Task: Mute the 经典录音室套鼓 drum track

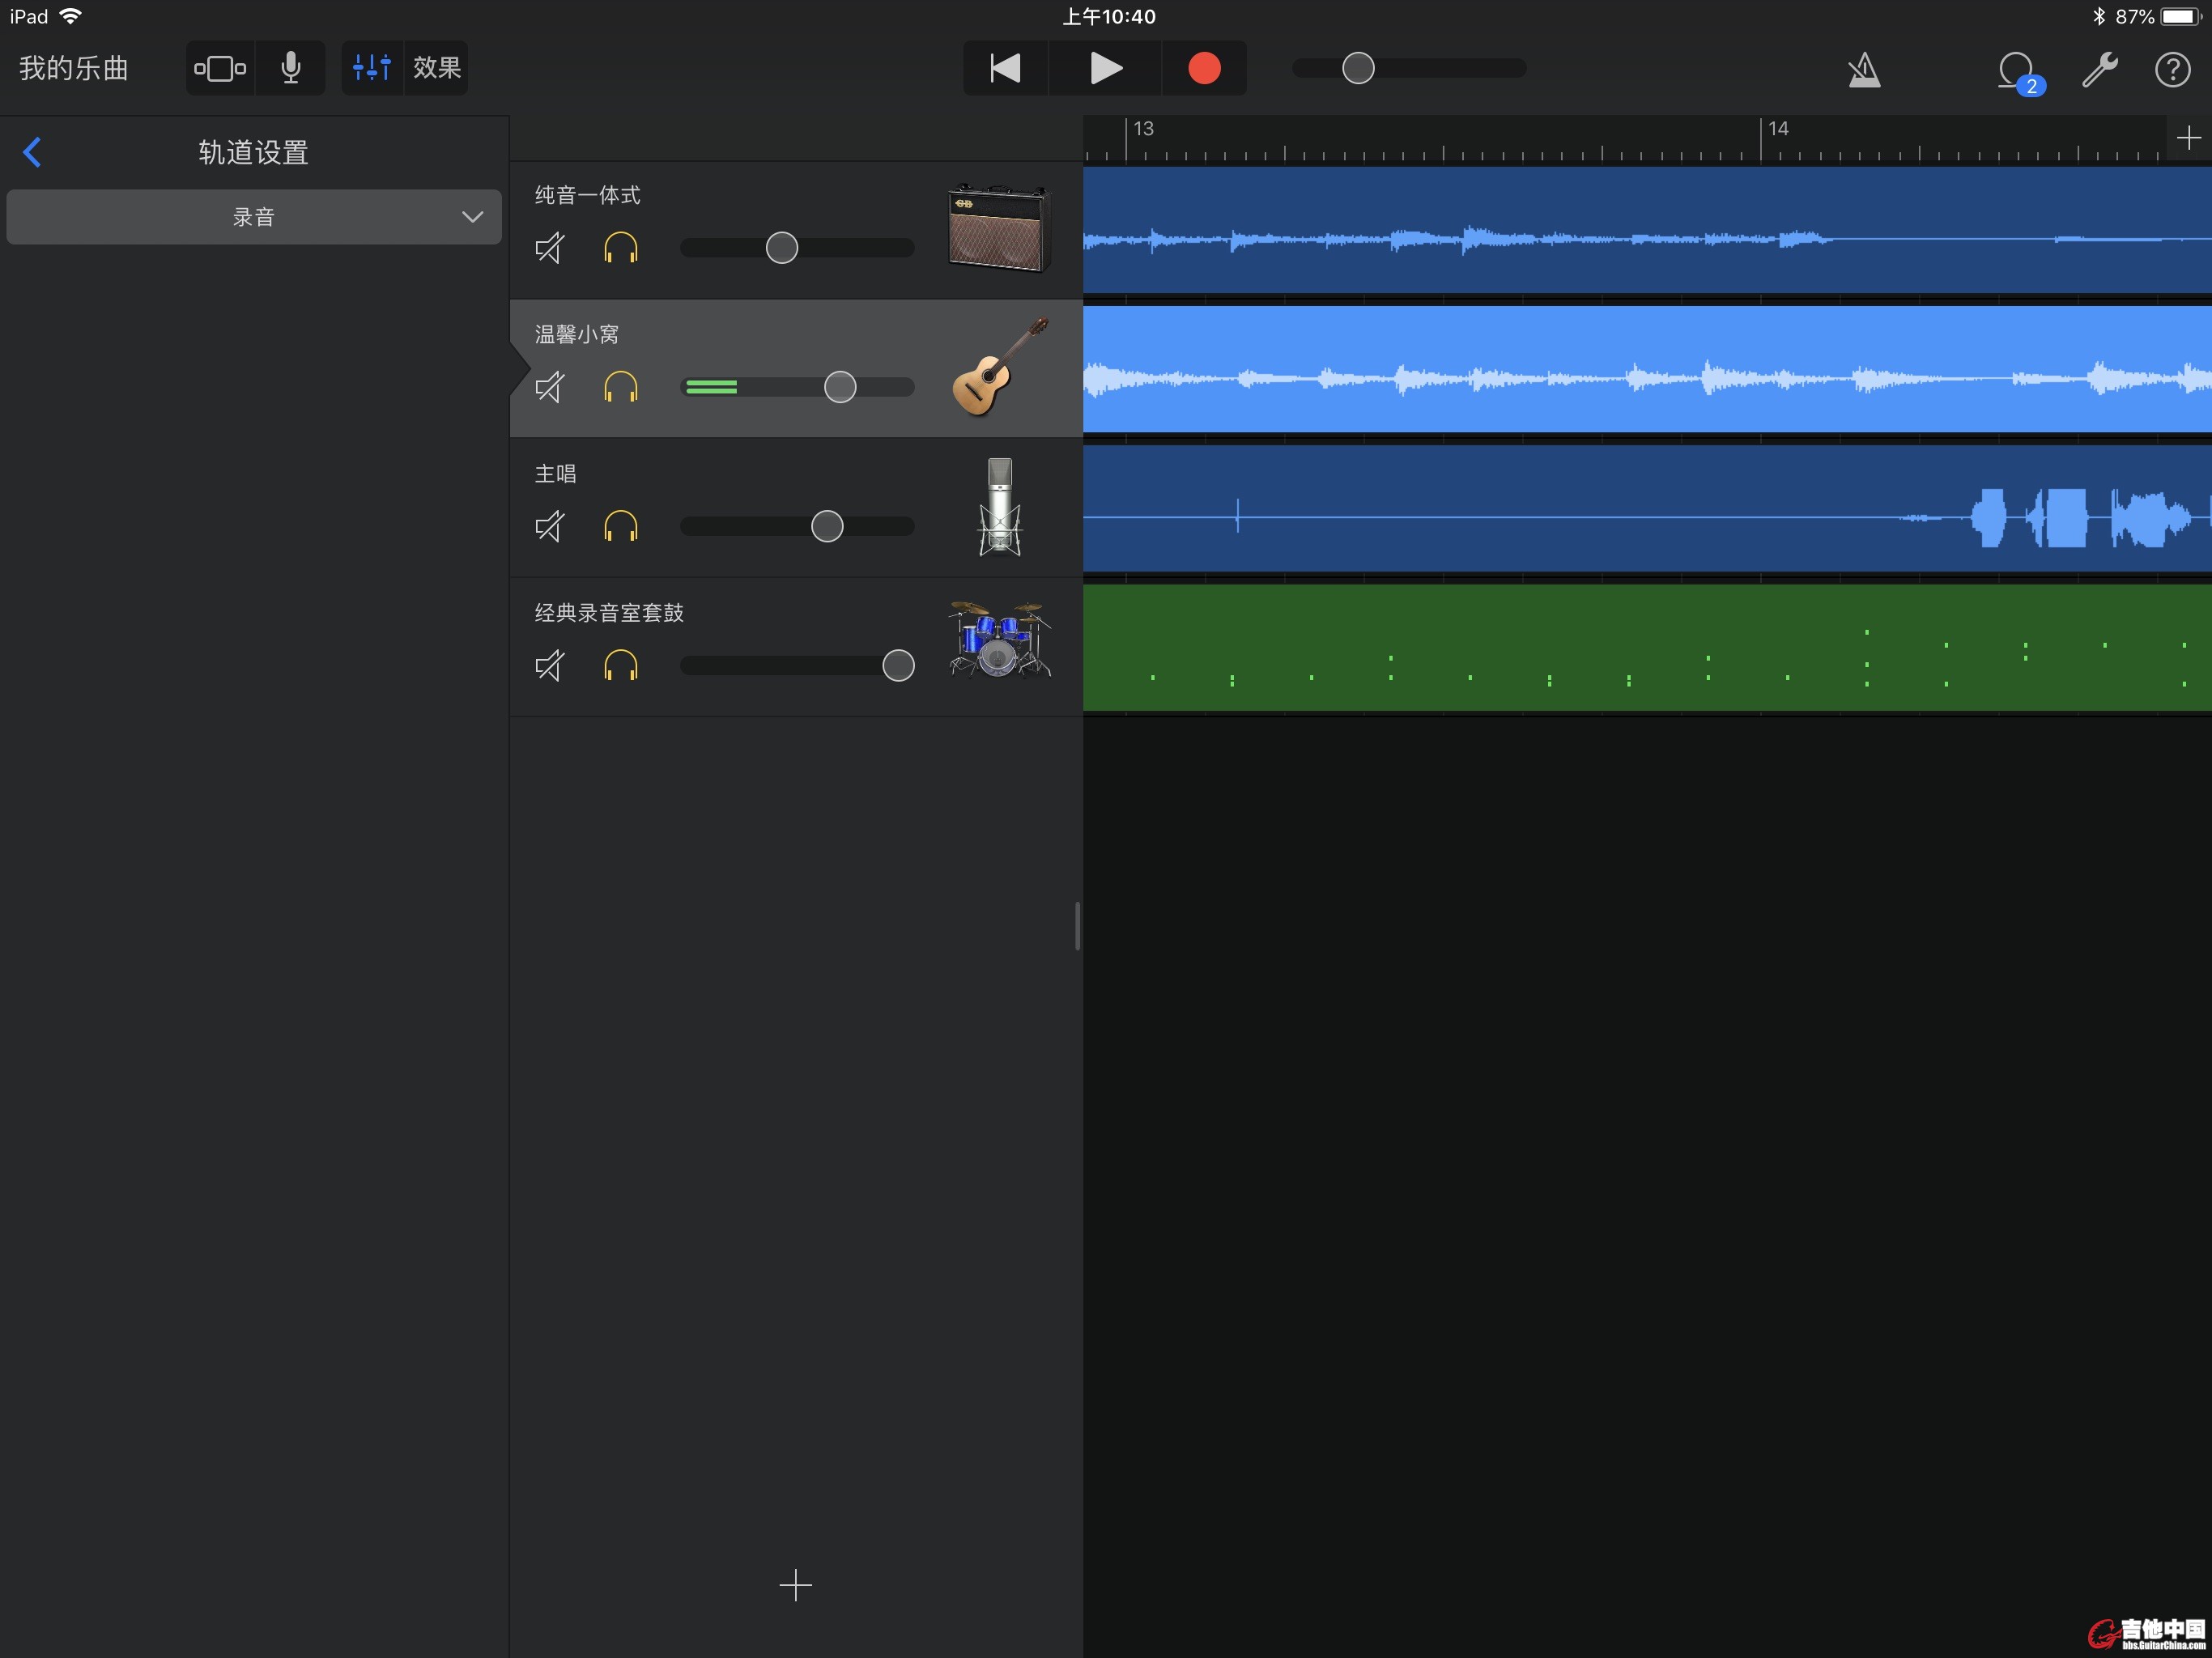Action: pyautogui.click(x=550, y=665)
